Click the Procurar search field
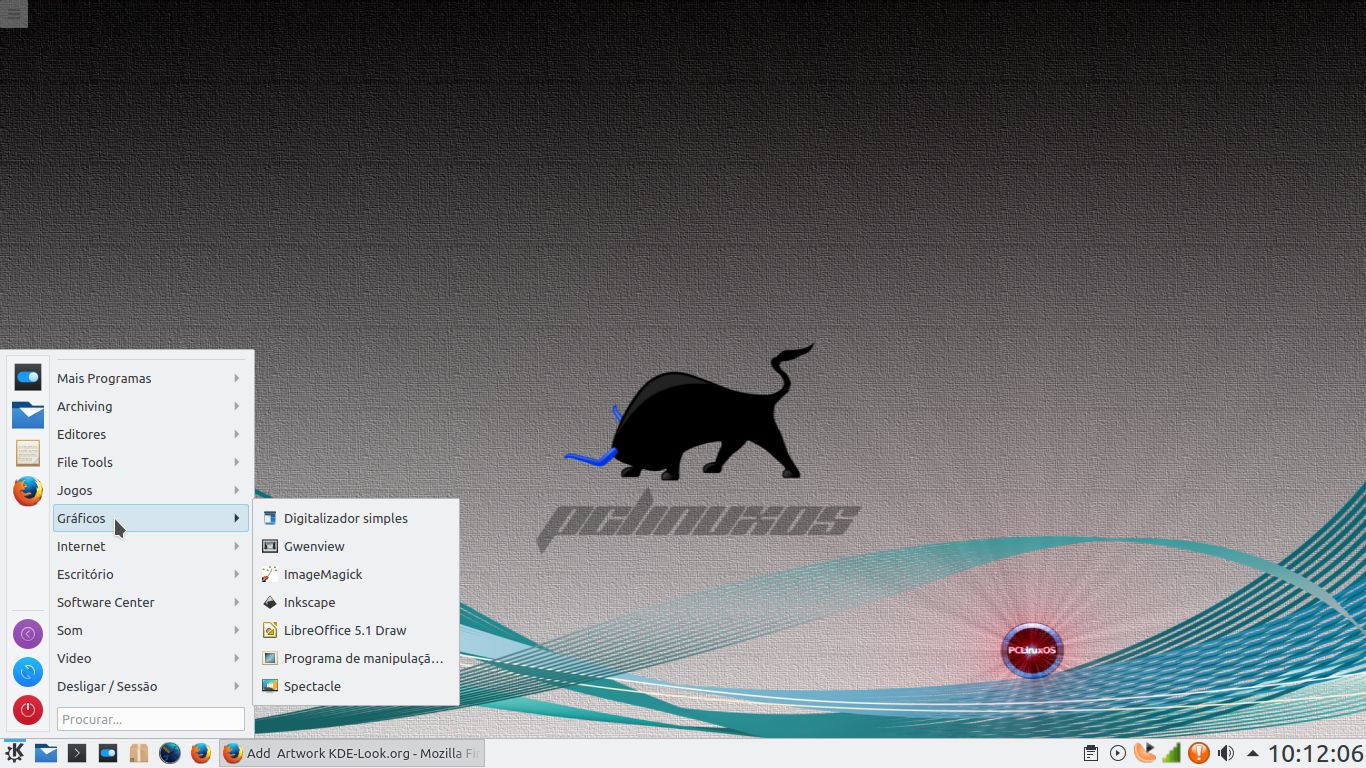The height and width of the screenshot is (768, 1366). pos(151,719)
